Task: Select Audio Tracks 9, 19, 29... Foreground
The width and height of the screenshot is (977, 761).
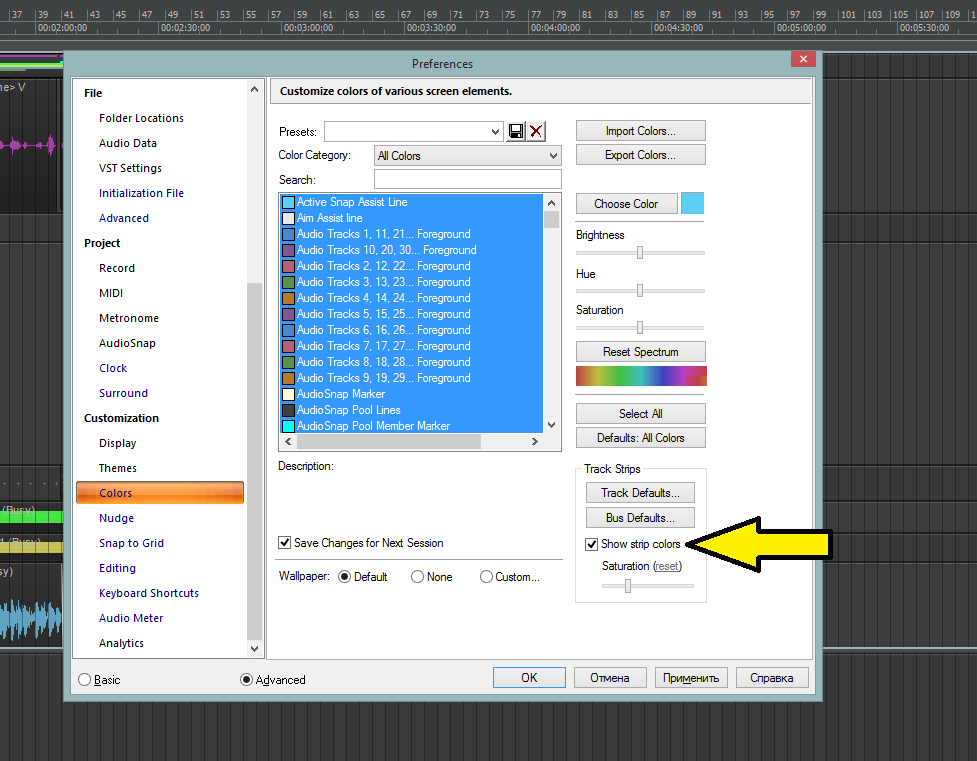Action: pos(412,378)
